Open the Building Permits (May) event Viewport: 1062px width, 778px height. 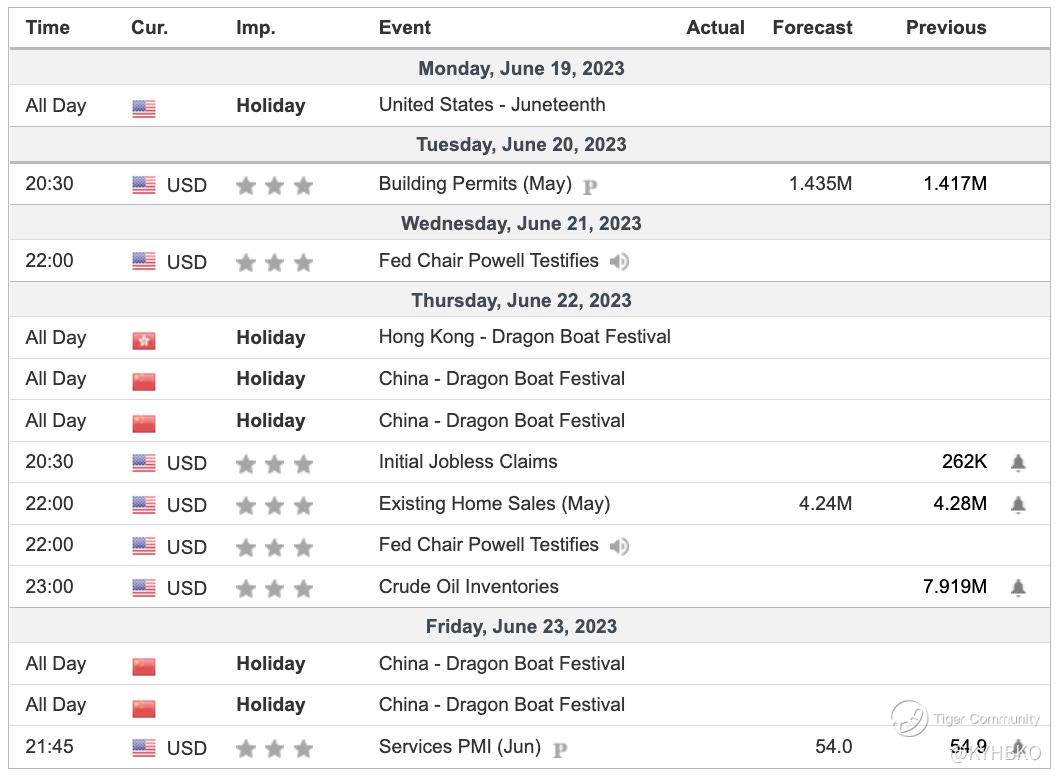click(475, 184)
